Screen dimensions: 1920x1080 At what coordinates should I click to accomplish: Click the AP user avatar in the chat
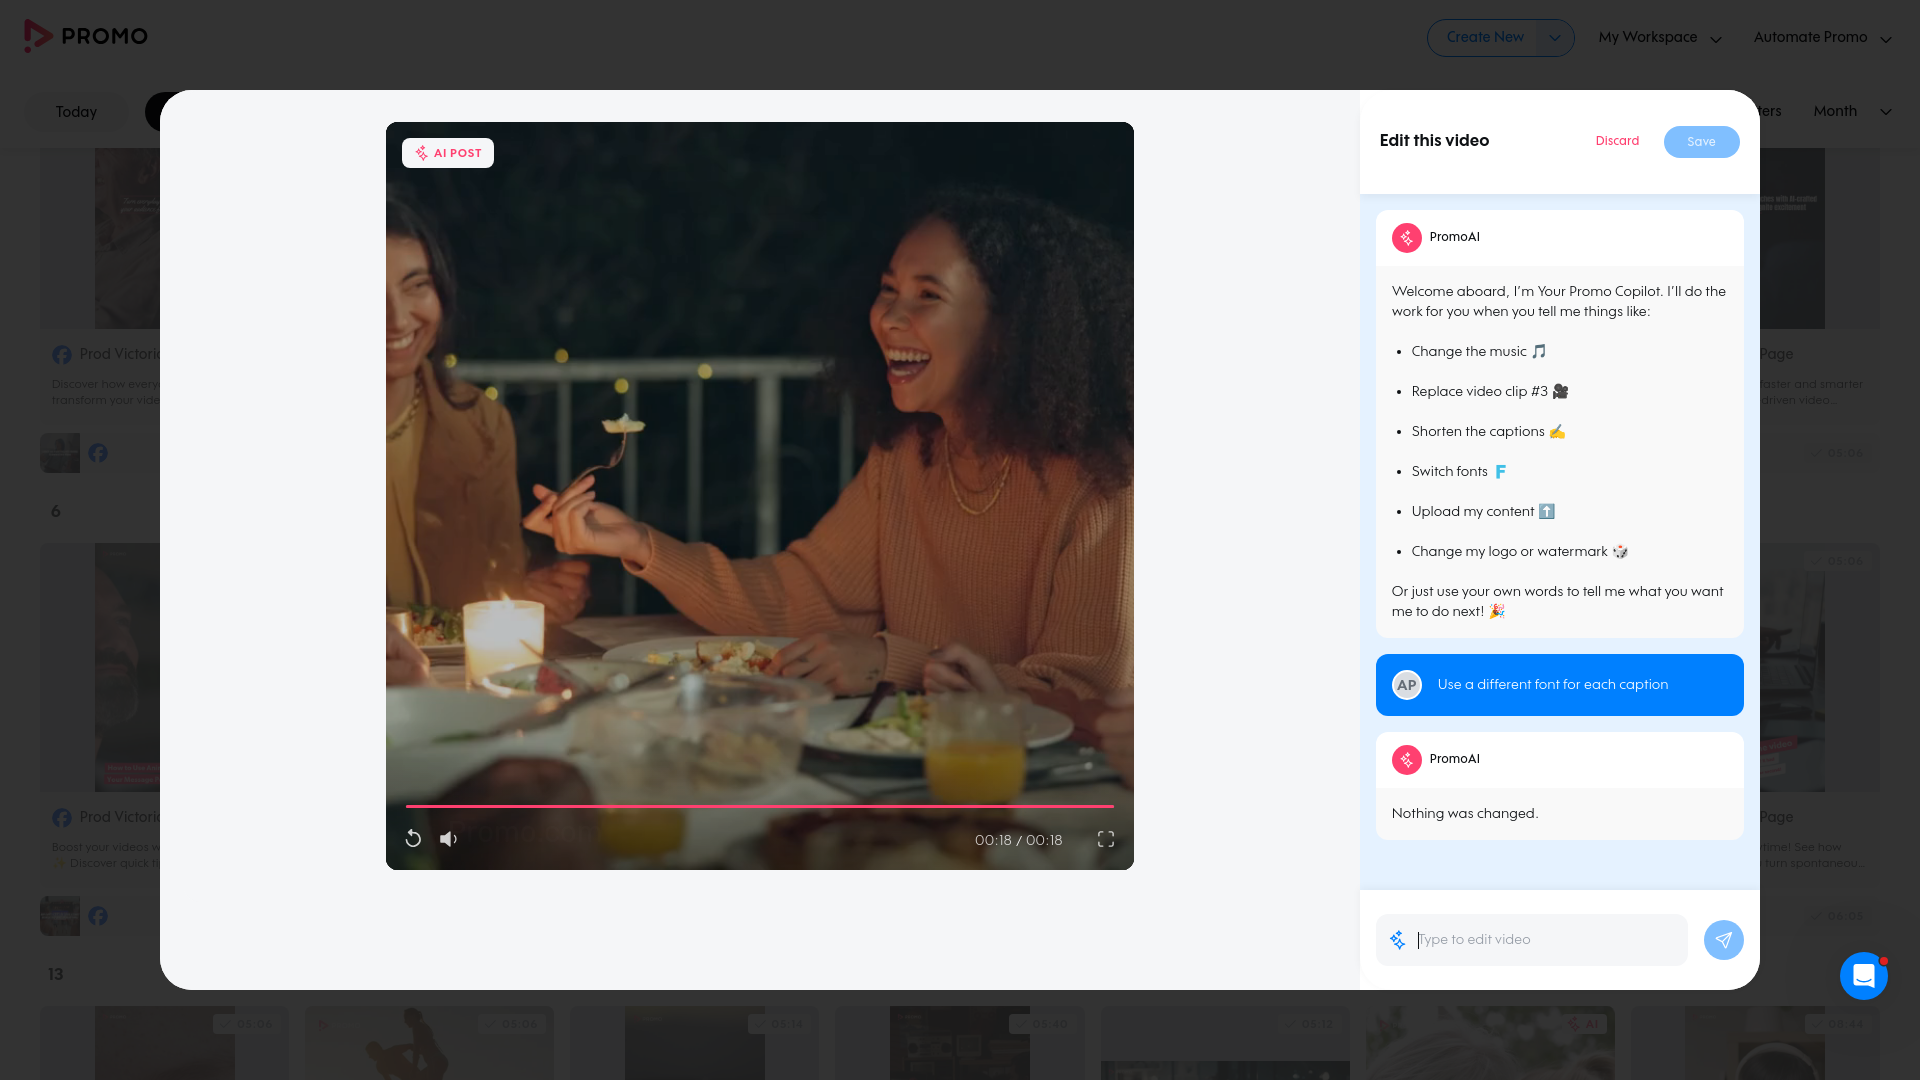[x=1406, y=685]
